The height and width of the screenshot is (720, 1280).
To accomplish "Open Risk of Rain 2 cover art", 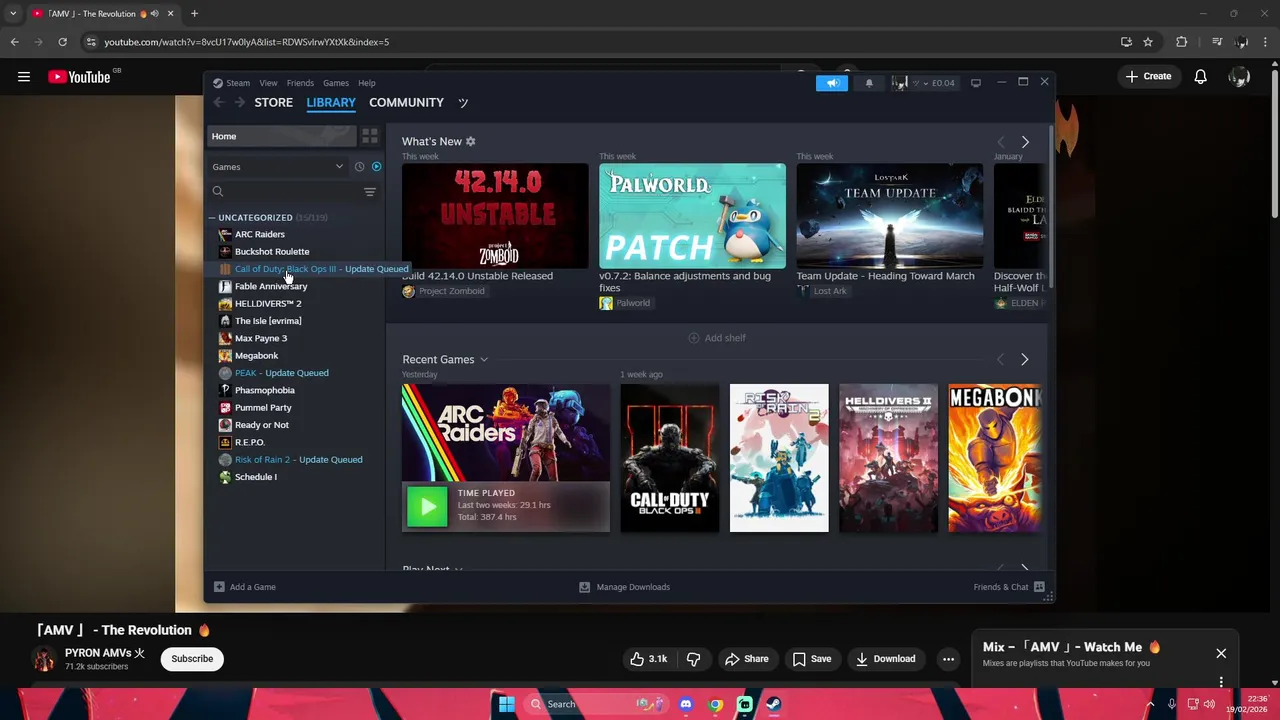I will (x=779, y=458).
